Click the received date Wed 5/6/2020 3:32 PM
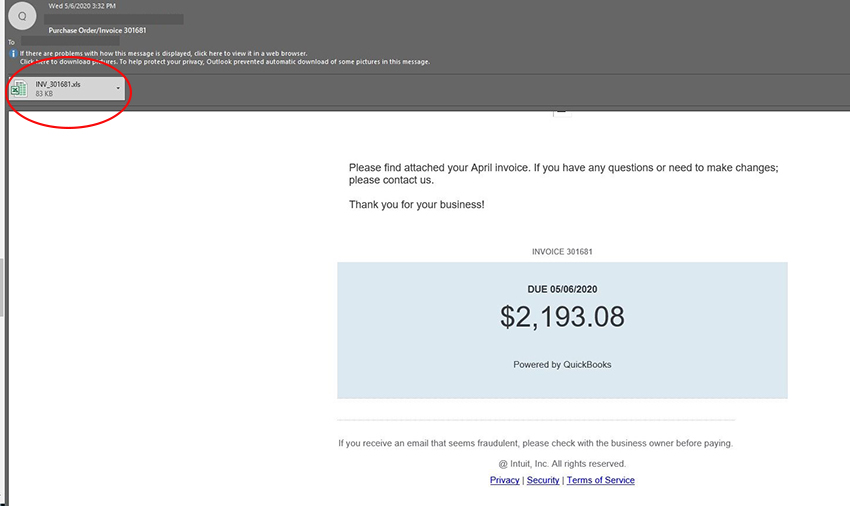Image resolution: width=850 pixels, height=506 pixels. click(82, 6)
